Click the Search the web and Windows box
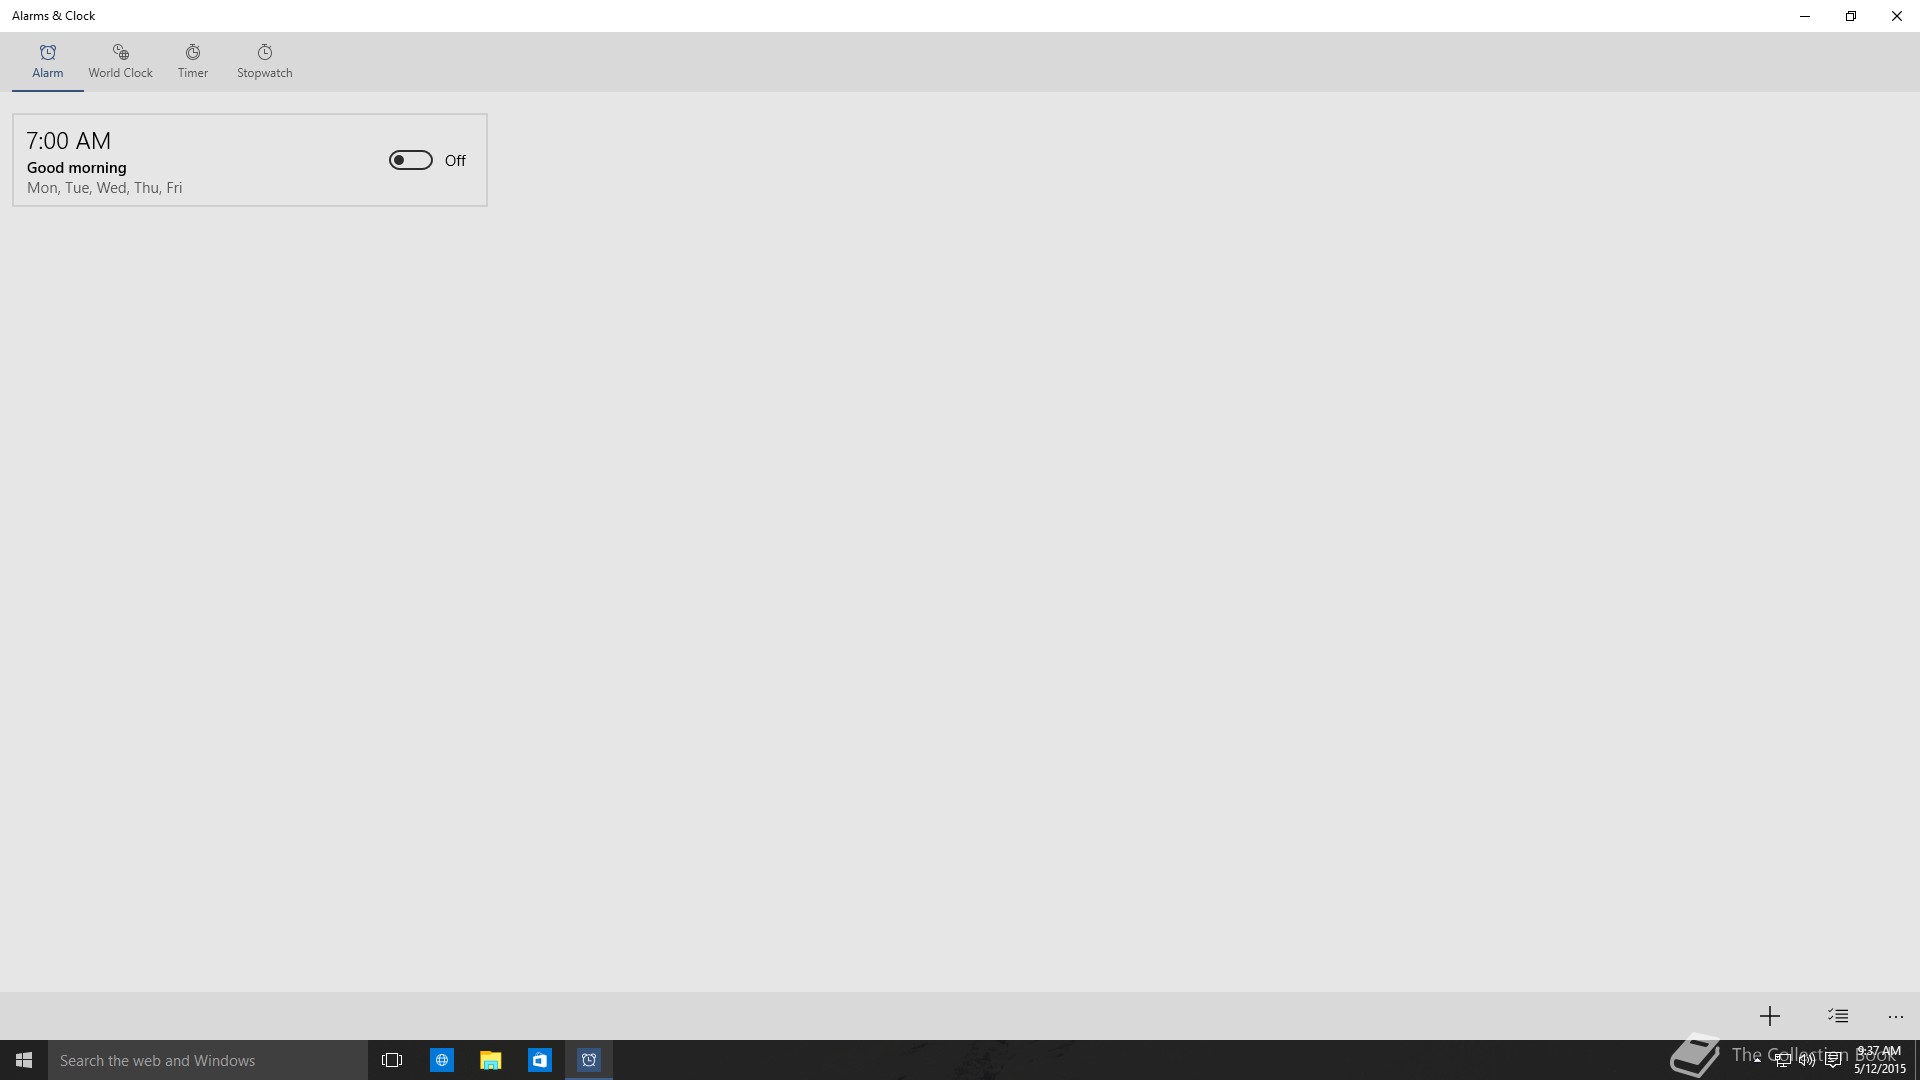Viewport: 1920px width, 1080px height. [x=208, y=1060]
